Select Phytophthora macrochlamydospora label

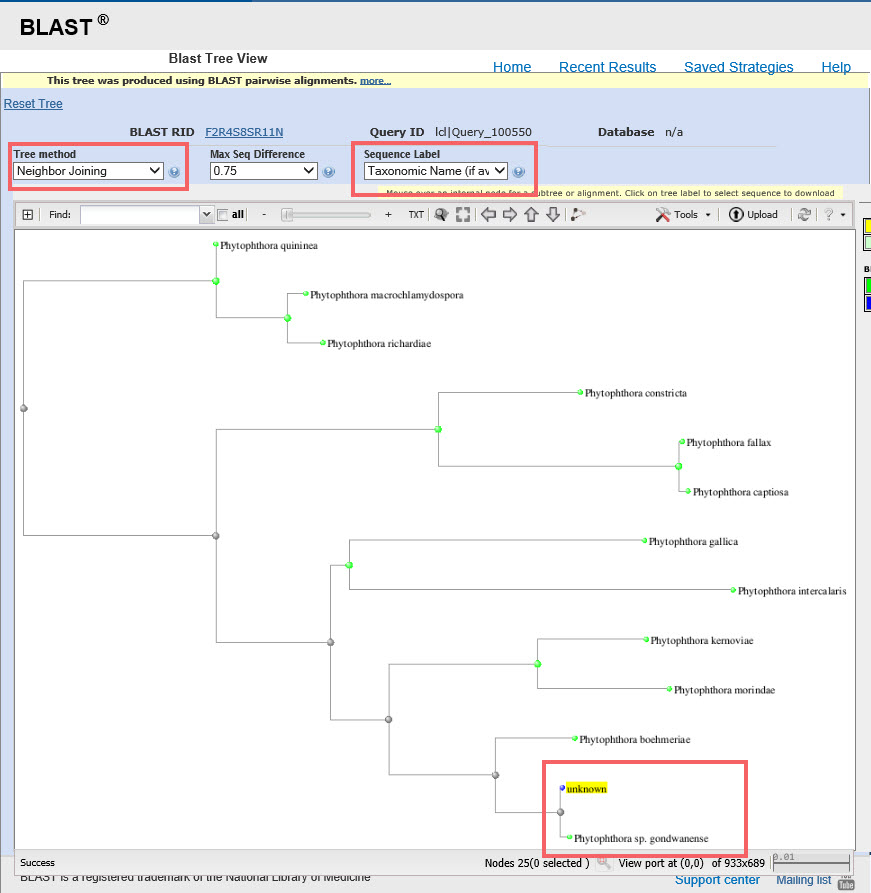click(x=386, y=294)
